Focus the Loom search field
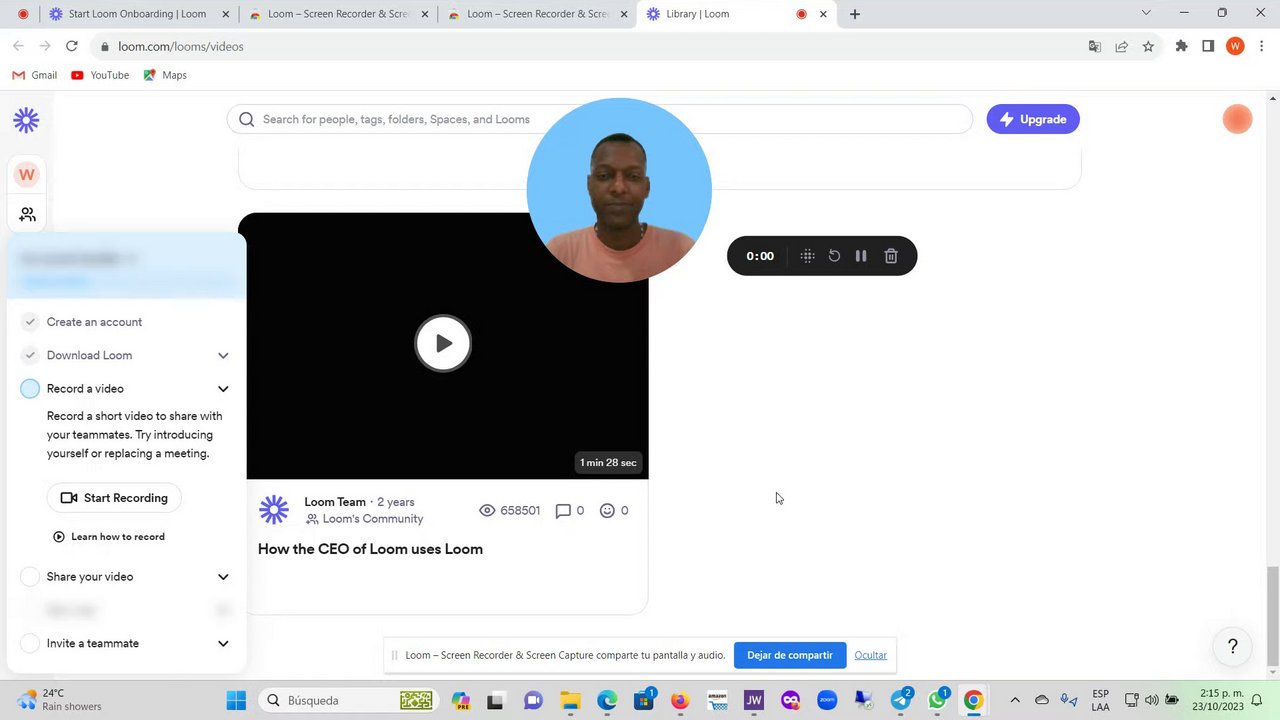 [x=600, y=119]
